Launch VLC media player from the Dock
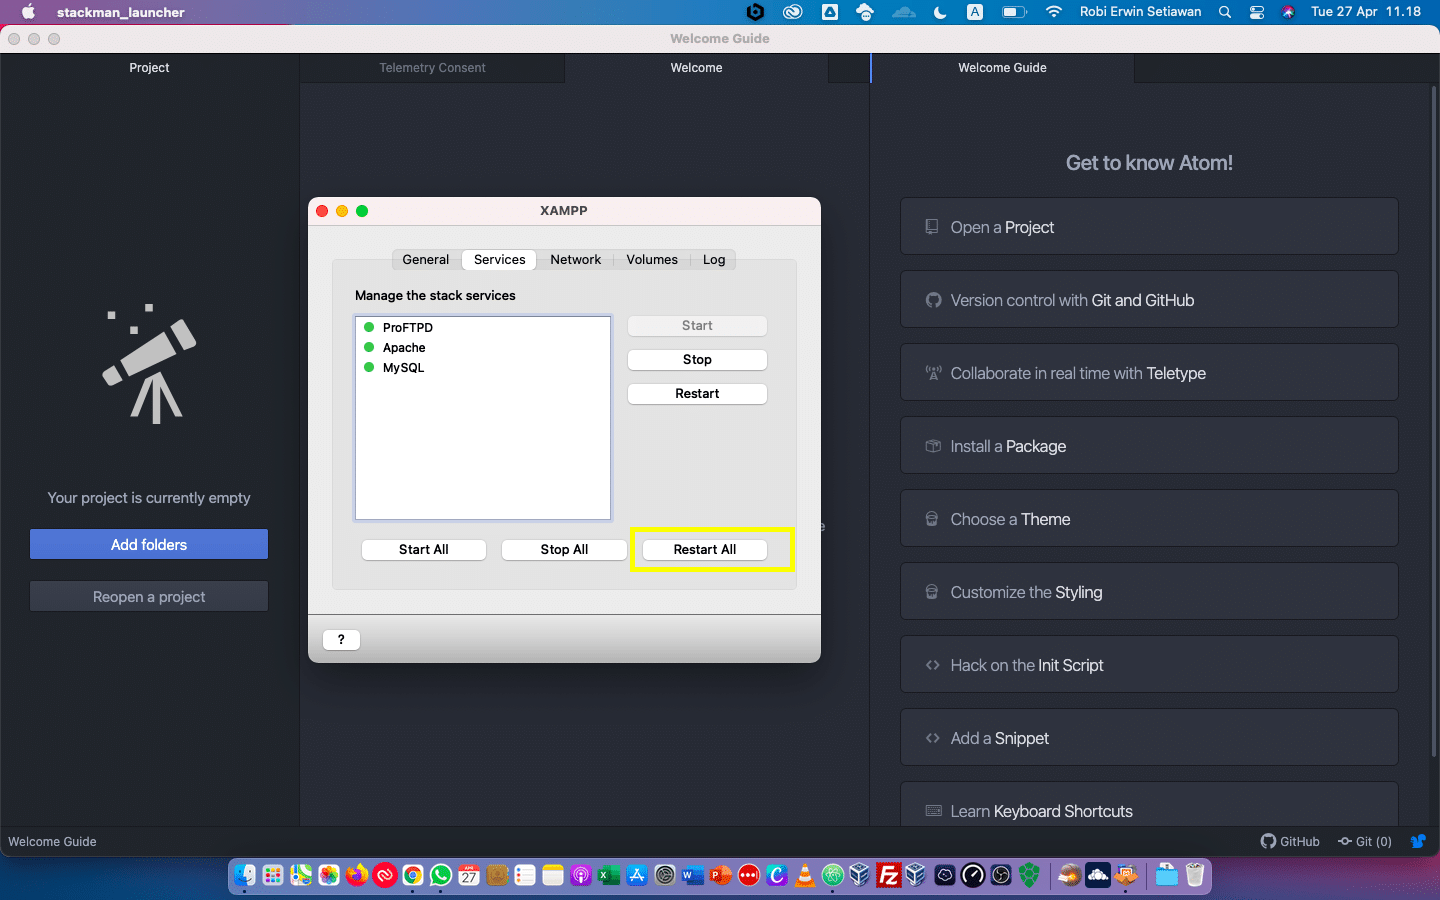This screenshot has width=1440, height=900. click(x=805, y=876)
